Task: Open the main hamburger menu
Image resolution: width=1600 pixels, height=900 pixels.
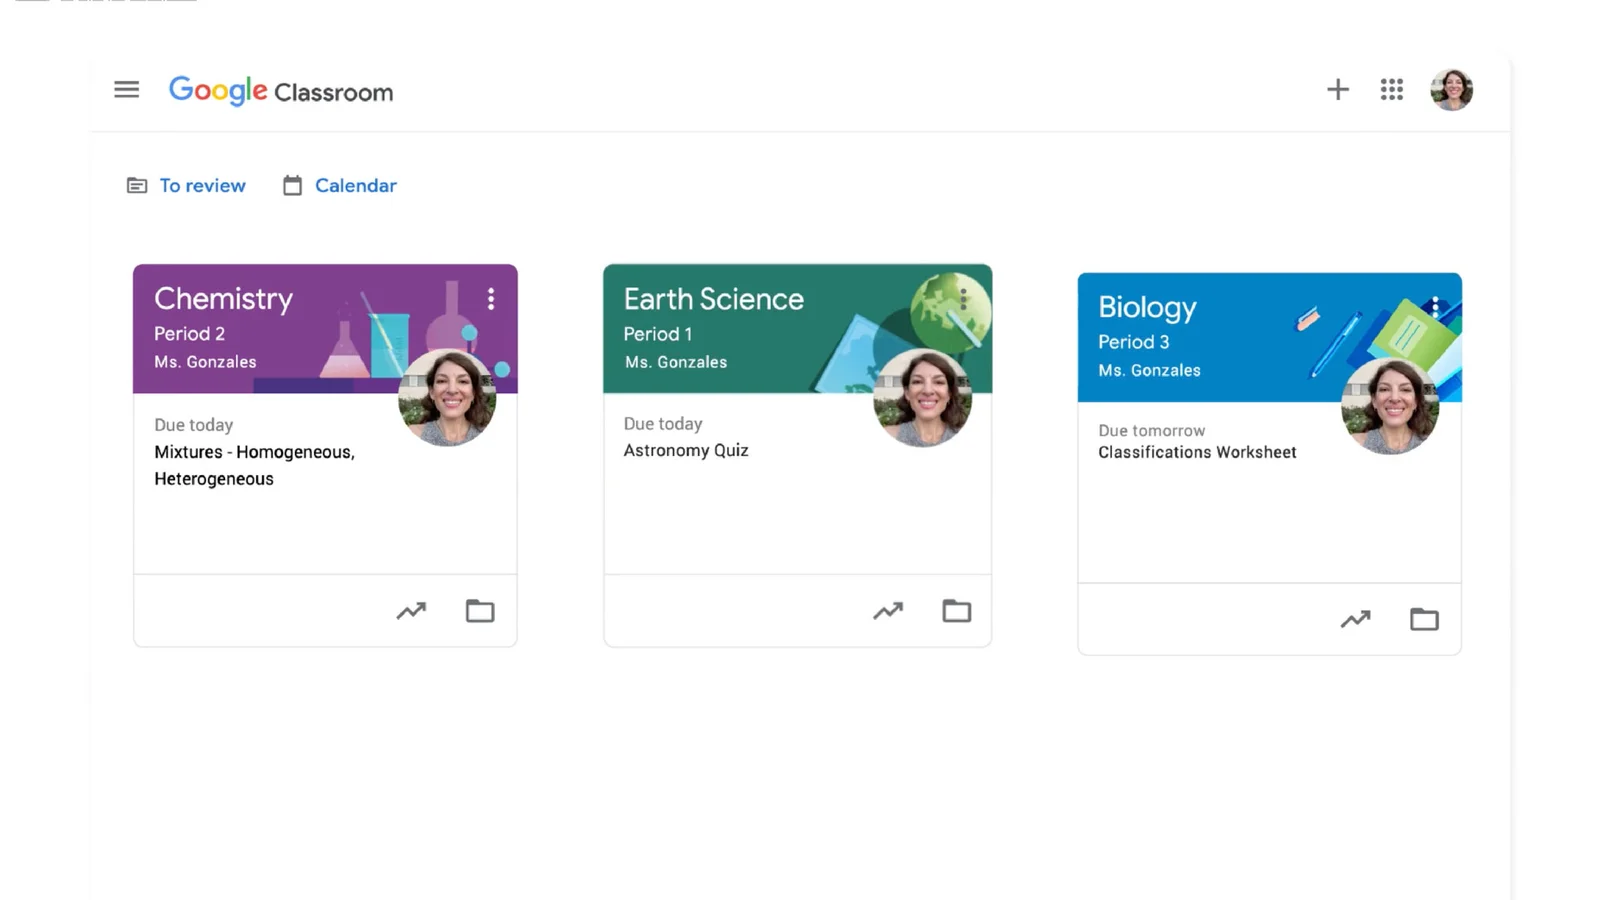Action: [126, 90]
